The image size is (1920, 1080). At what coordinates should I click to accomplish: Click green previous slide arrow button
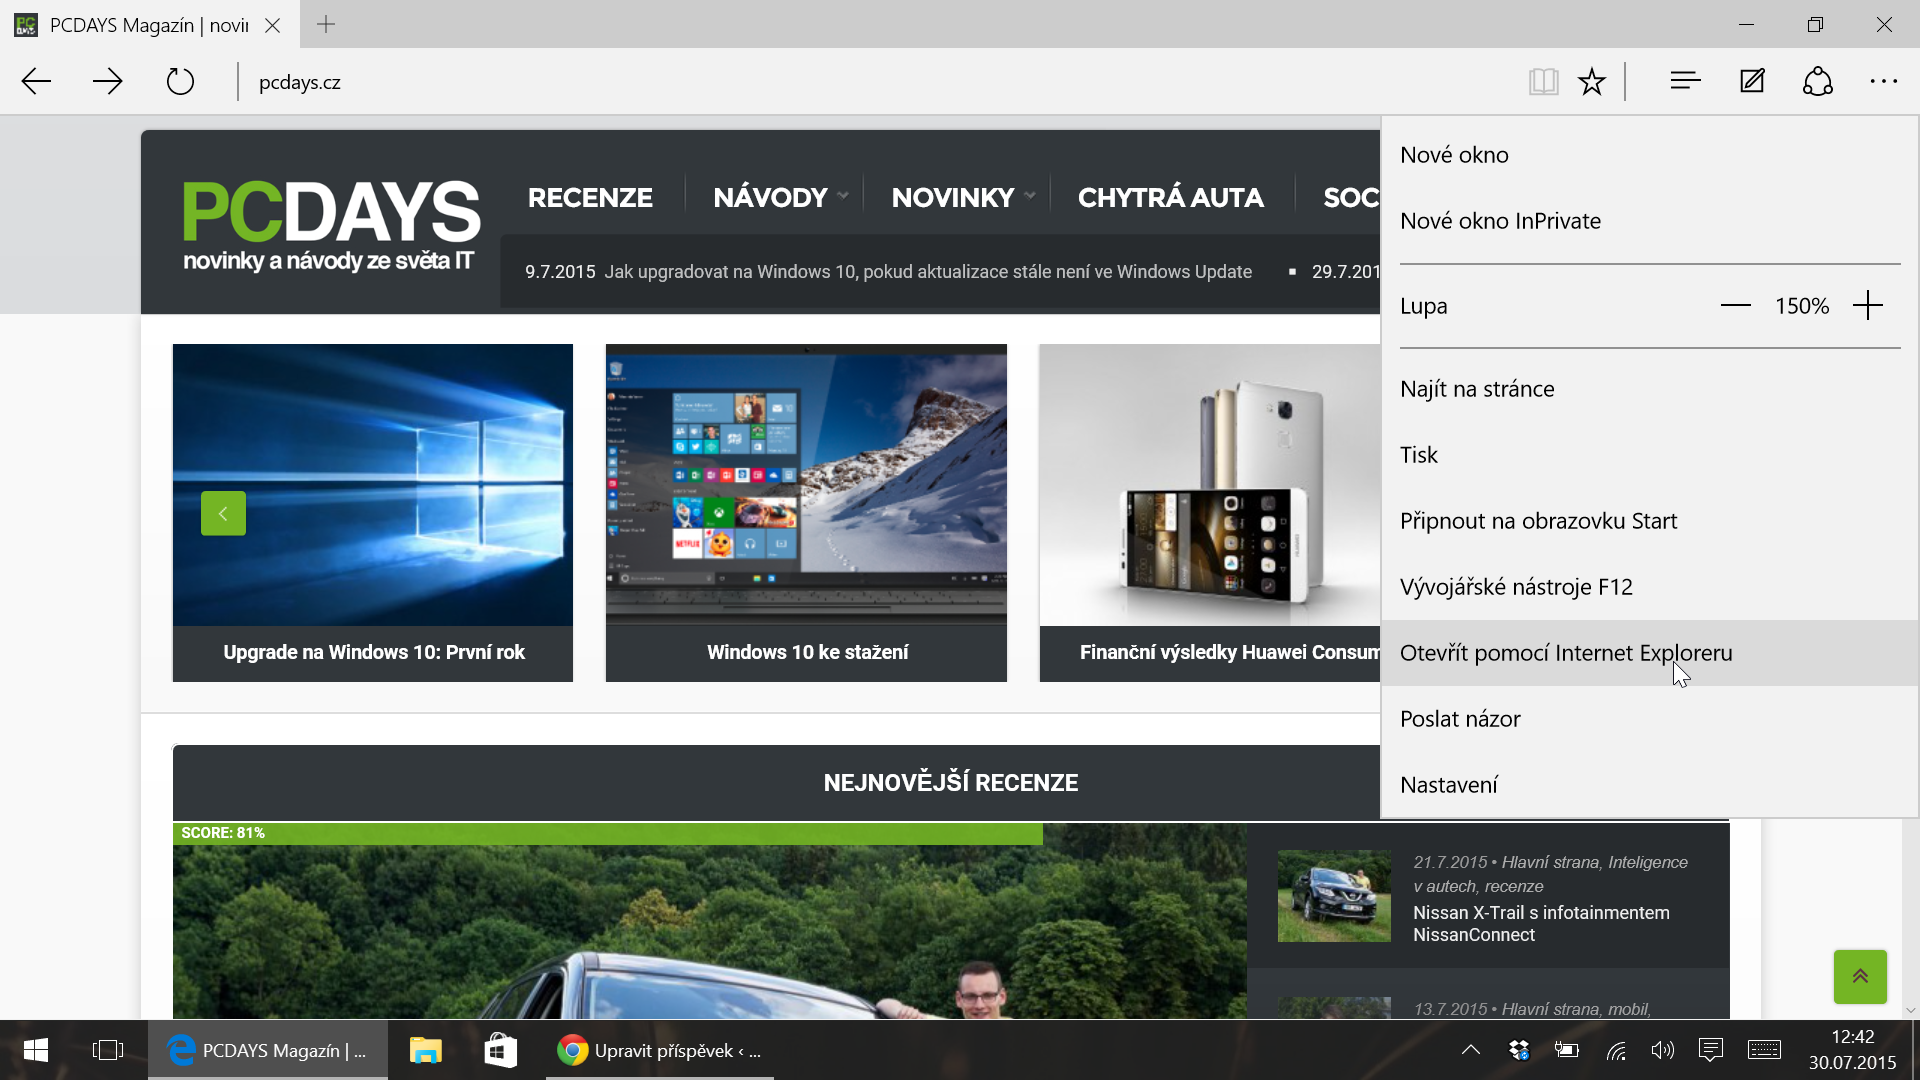tap(223, 513)
